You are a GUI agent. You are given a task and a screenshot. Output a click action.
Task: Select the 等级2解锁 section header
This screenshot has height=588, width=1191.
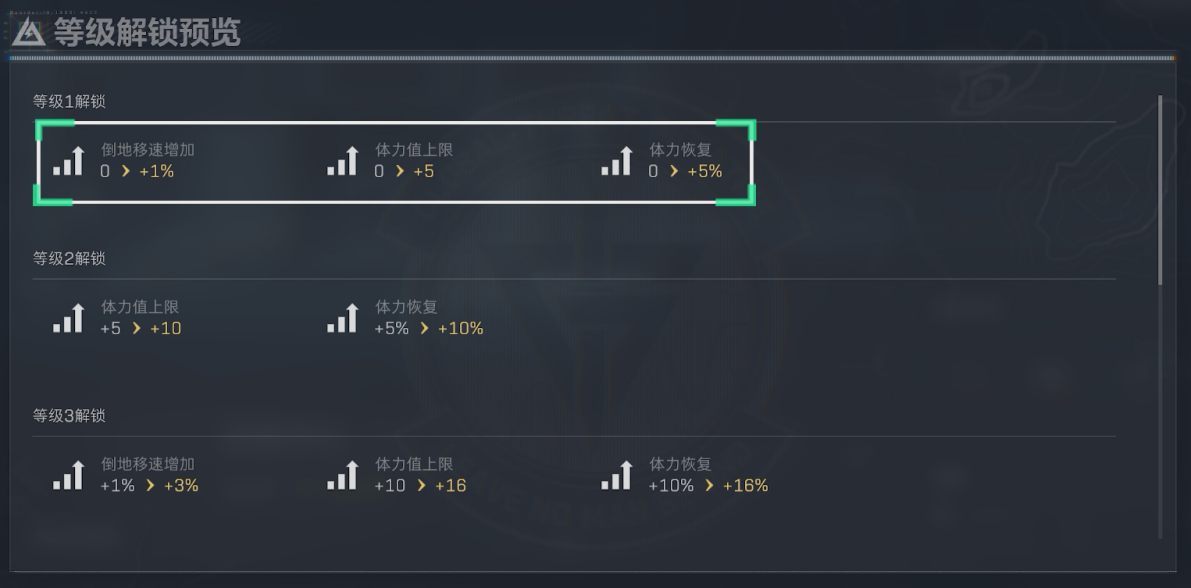pyautogui.click(x=69, y=258)
